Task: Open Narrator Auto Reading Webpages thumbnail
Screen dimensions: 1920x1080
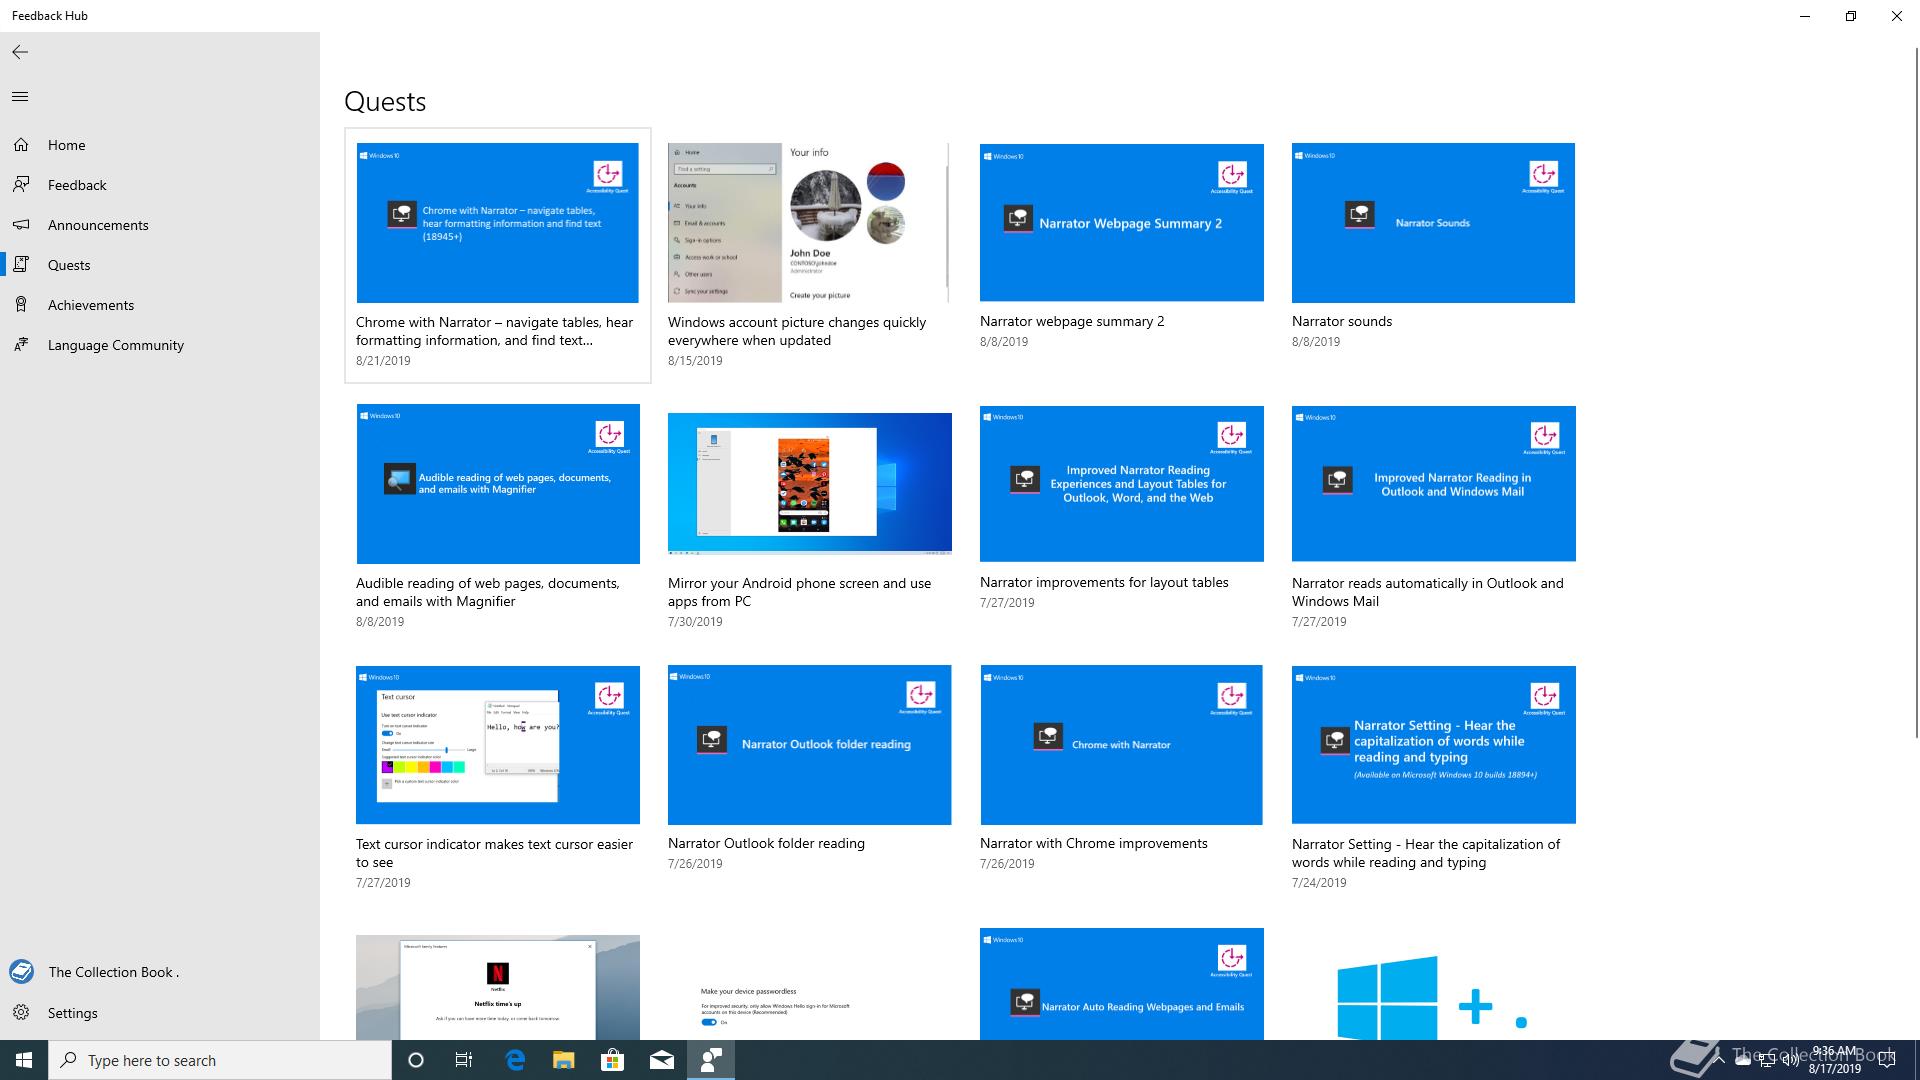Action: click(1122, 984)
